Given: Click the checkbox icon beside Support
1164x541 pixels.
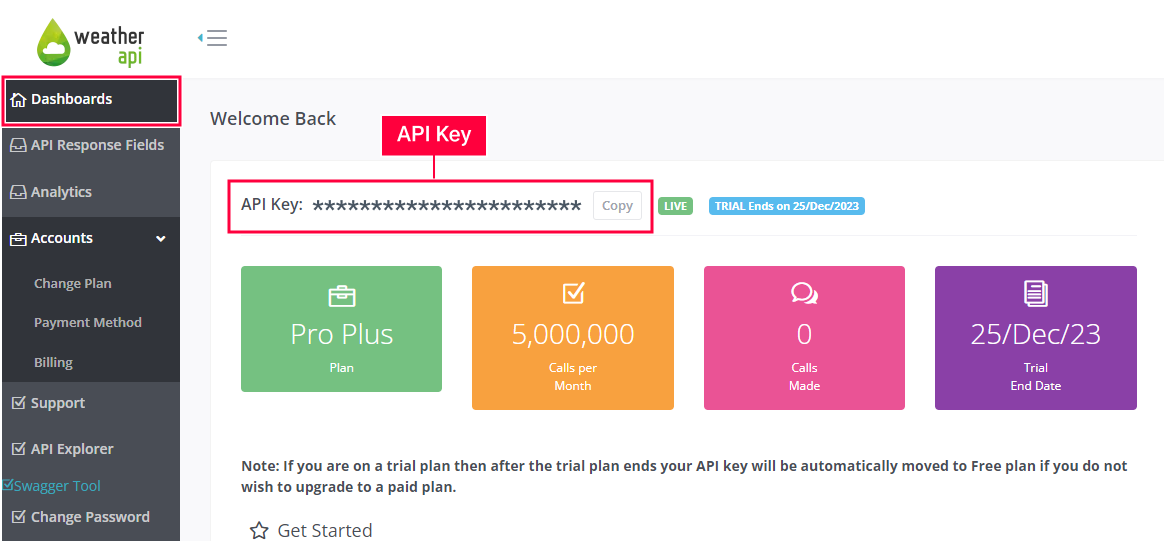Looking at the screenshot, I should coord(19,403).
